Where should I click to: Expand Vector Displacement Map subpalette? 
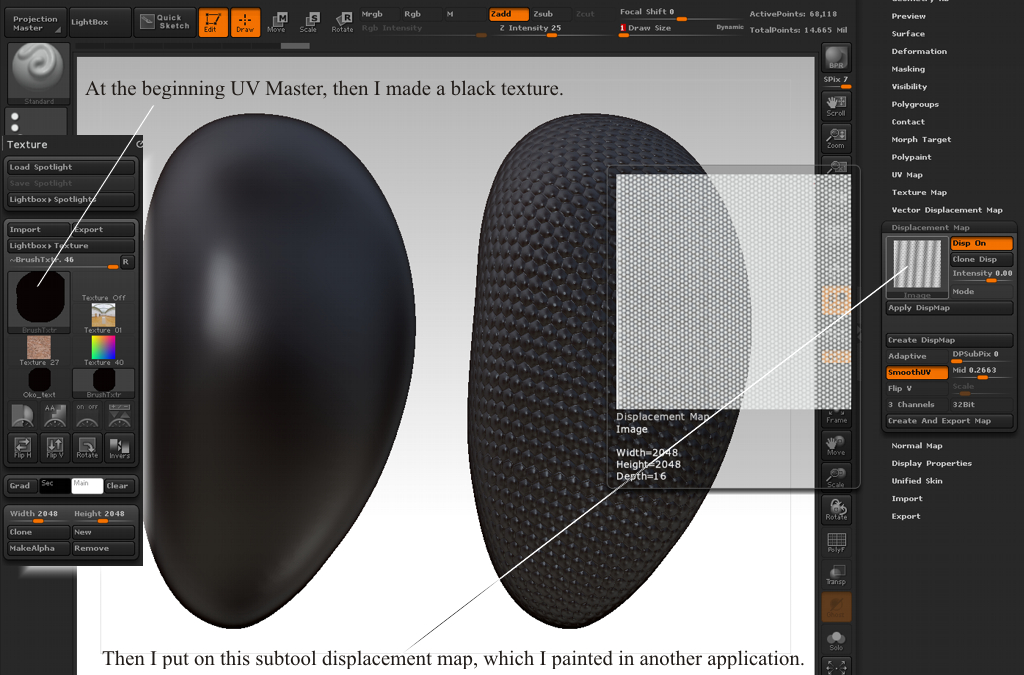click(x=947, y=210)
